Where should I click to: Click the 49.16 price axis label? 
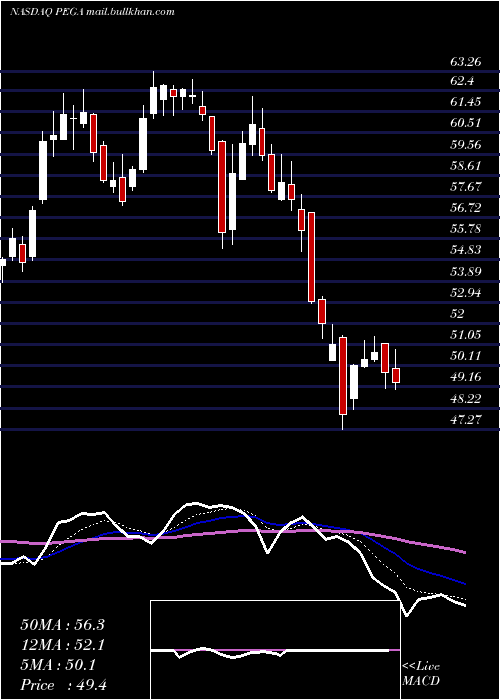(x=466, y=377)
